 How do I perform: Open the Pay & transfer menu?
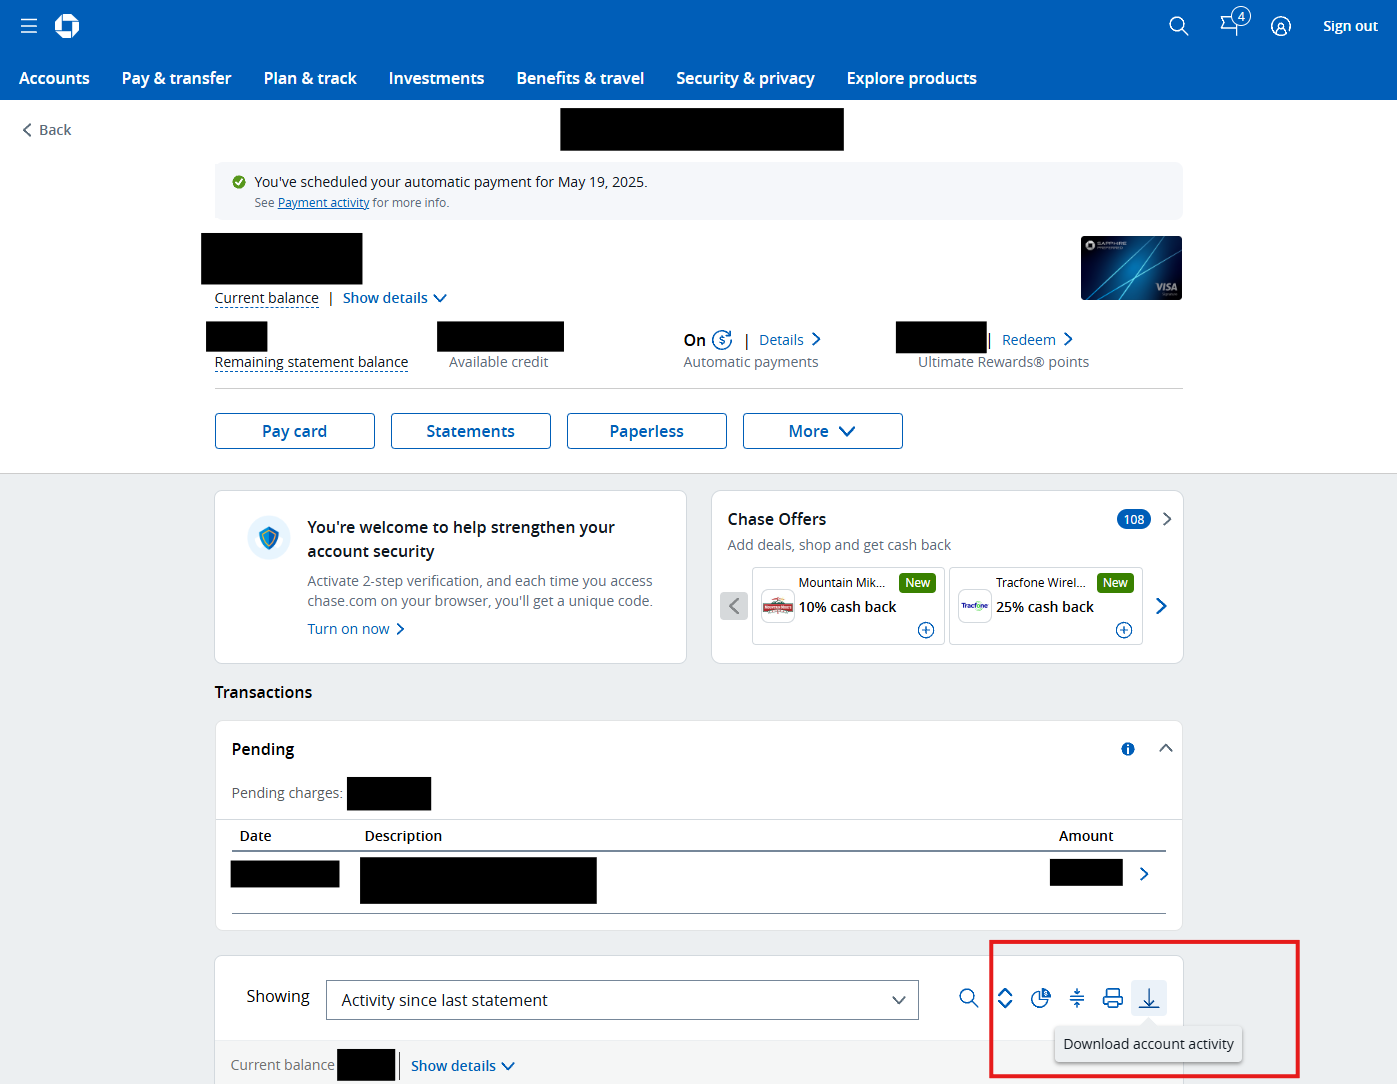click(176, 78)
